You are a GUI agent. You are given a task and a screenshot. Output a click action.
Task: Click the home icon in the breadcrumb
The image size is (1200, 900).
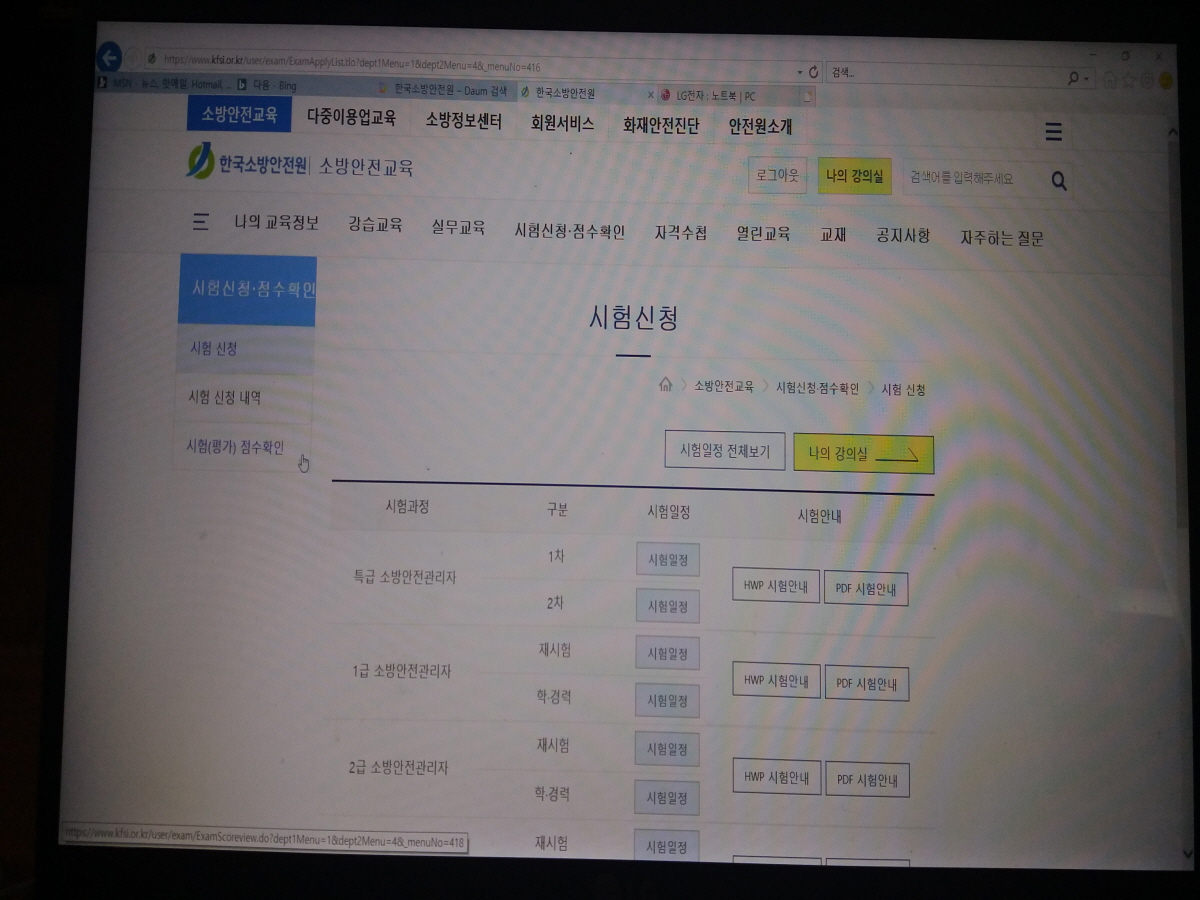click(665, 385)
